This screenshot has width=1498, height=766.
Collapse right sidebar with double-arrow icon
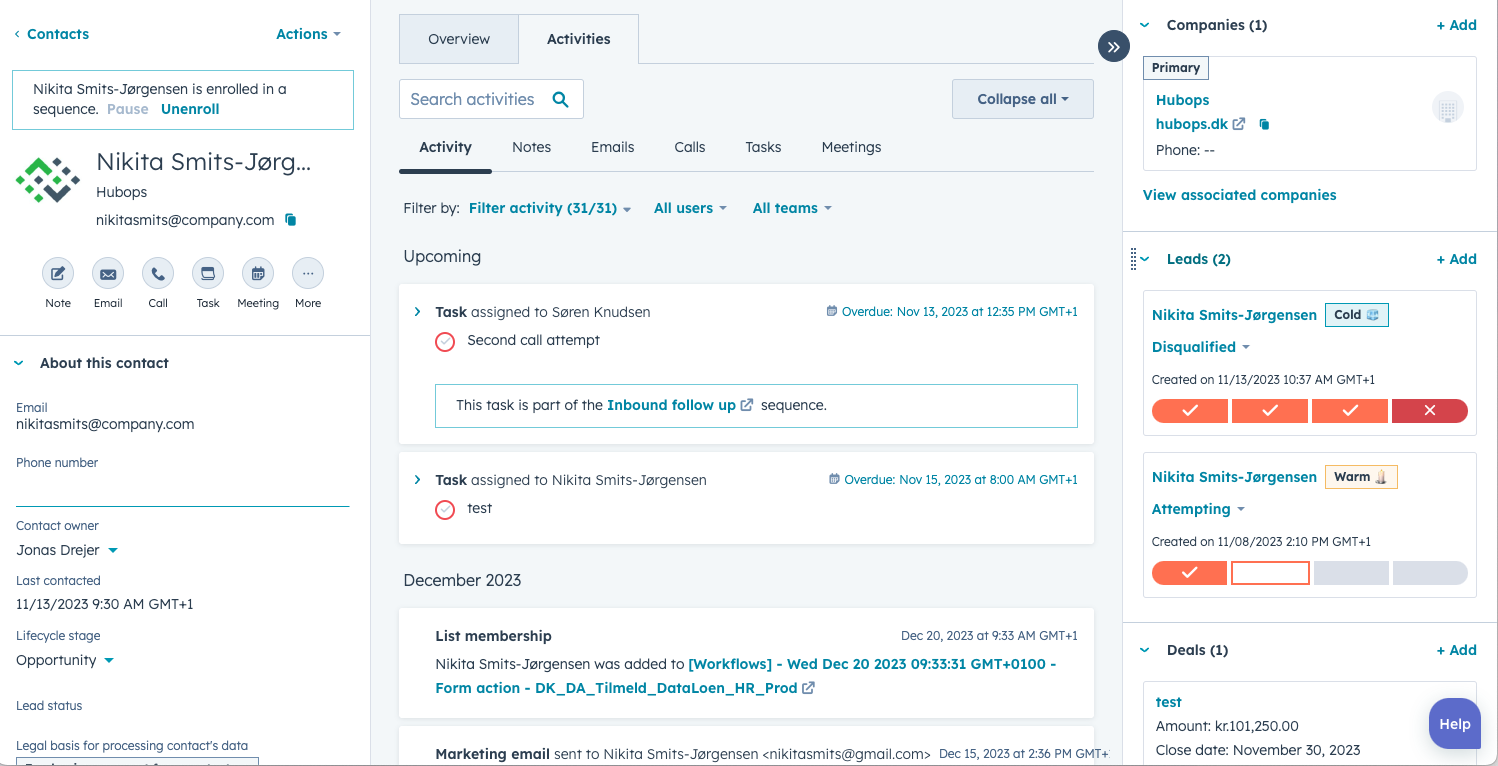(x=1113, y=46)
